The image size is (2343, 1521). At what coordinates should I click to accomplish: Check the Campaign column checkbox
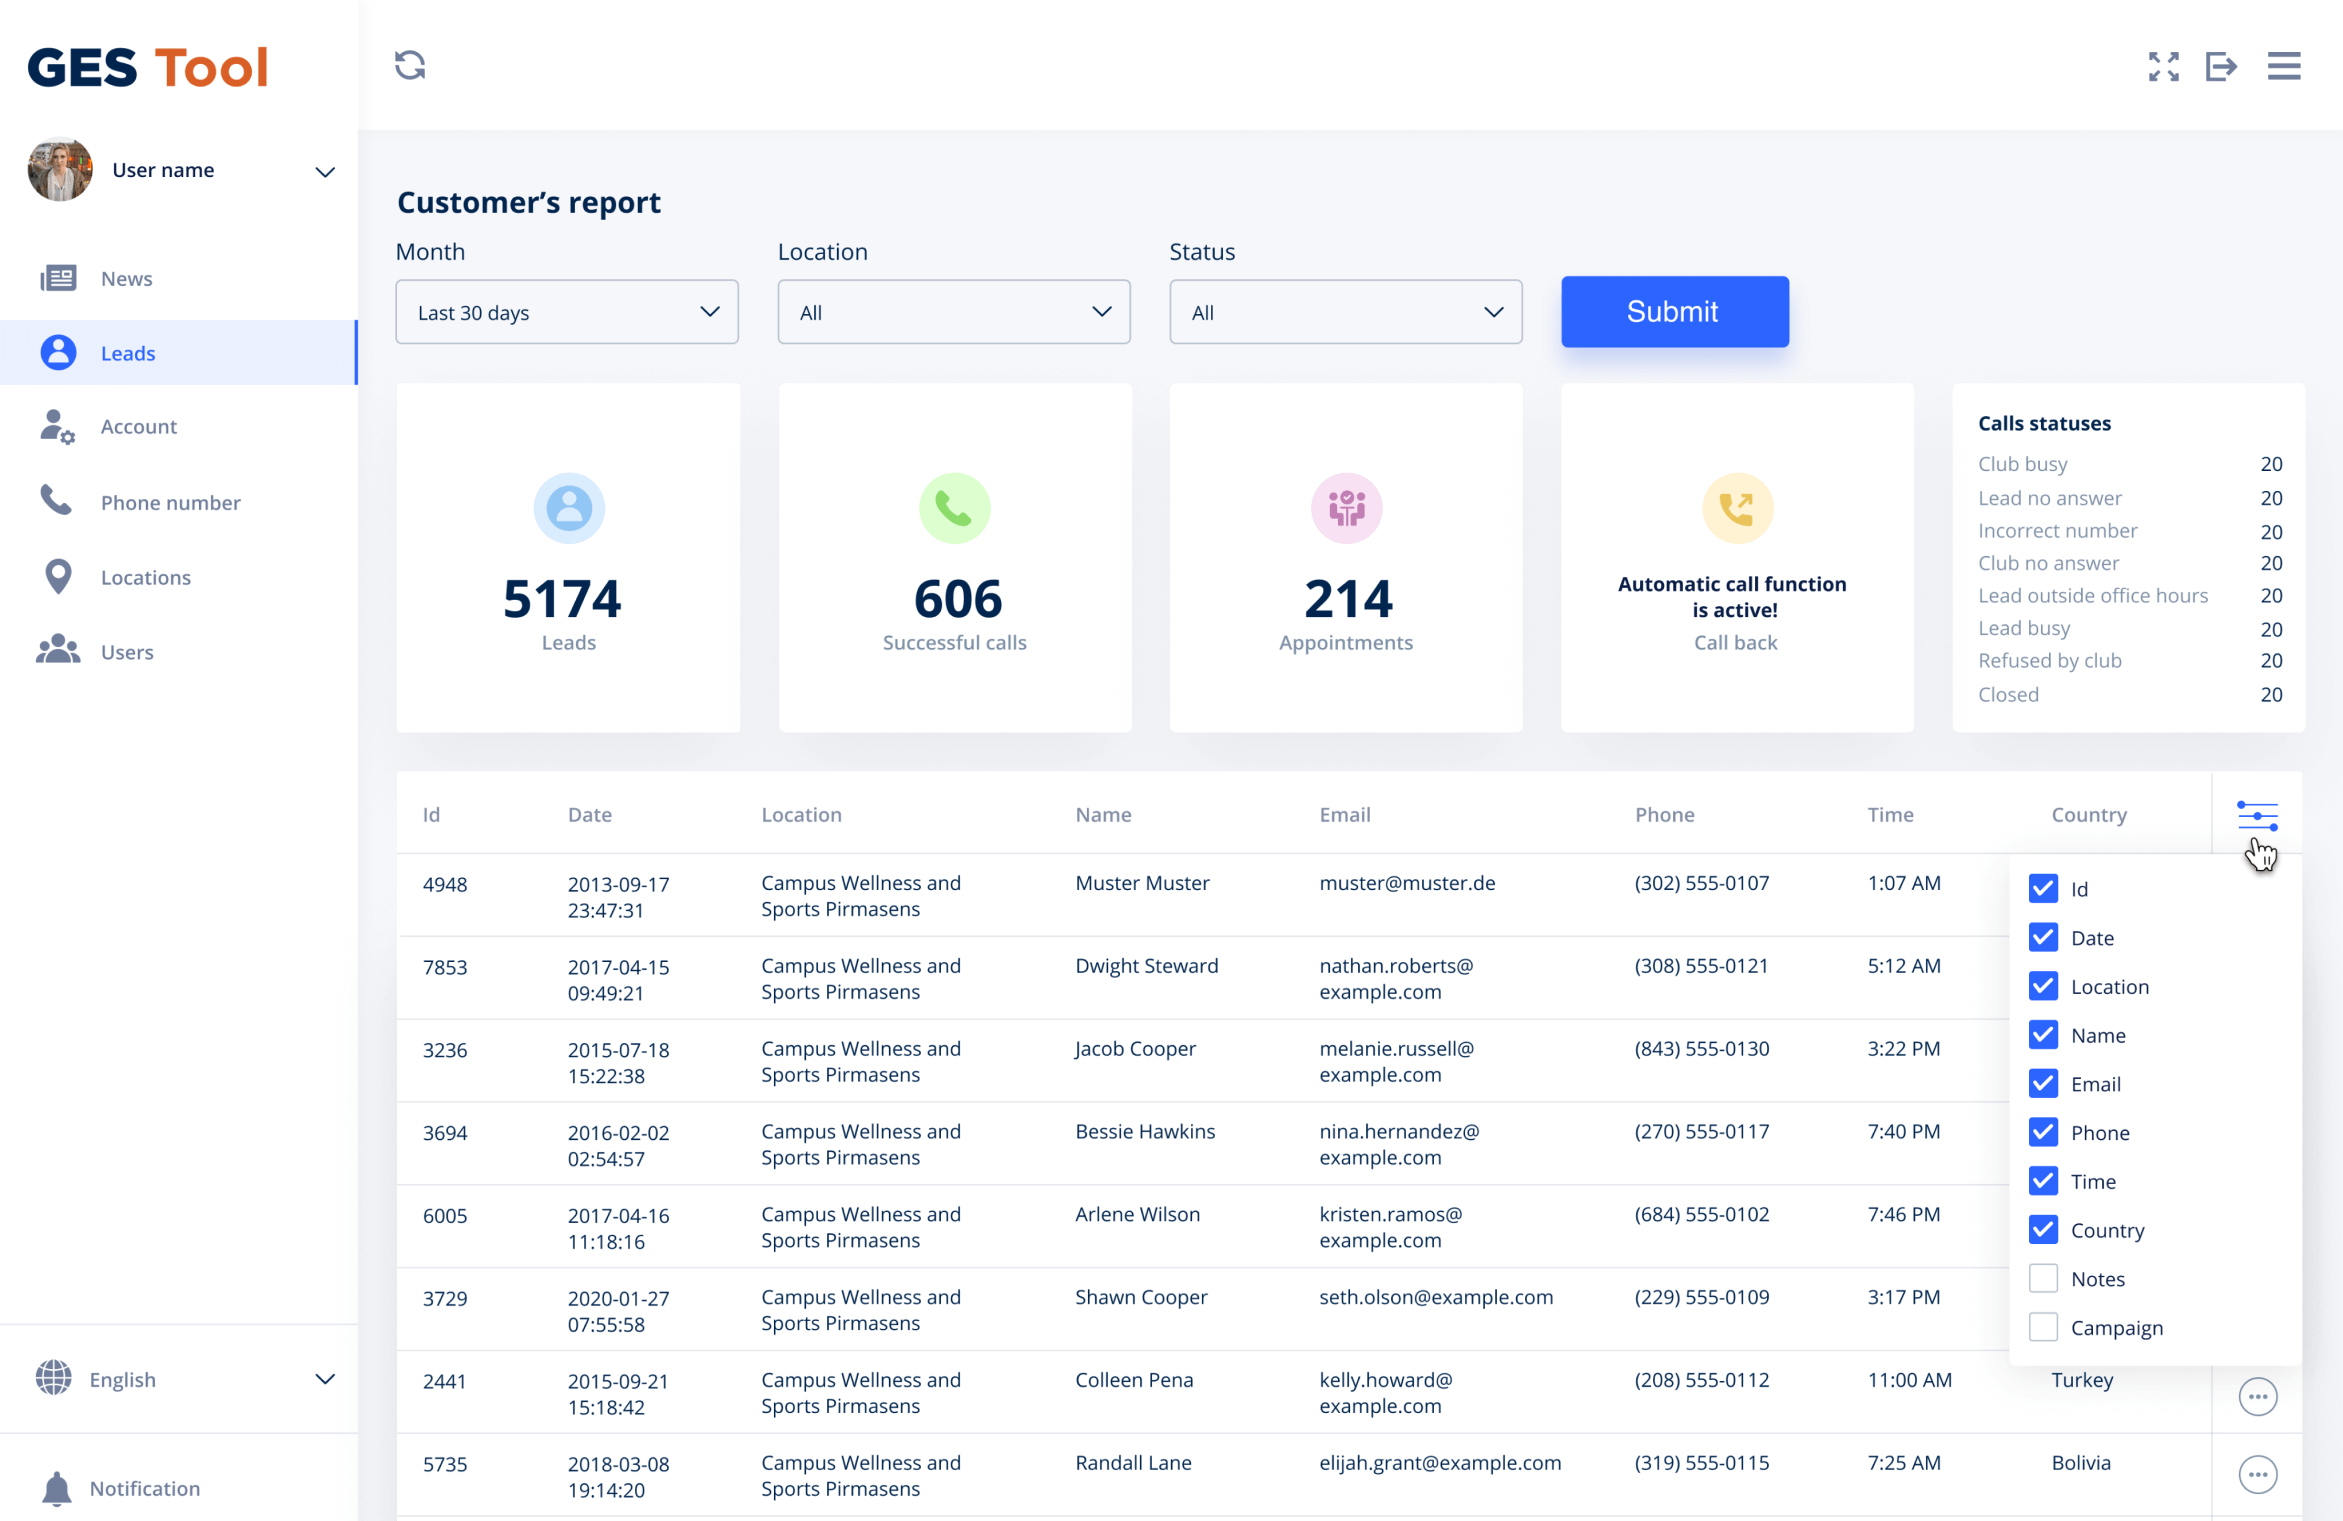point(2043,1327)
